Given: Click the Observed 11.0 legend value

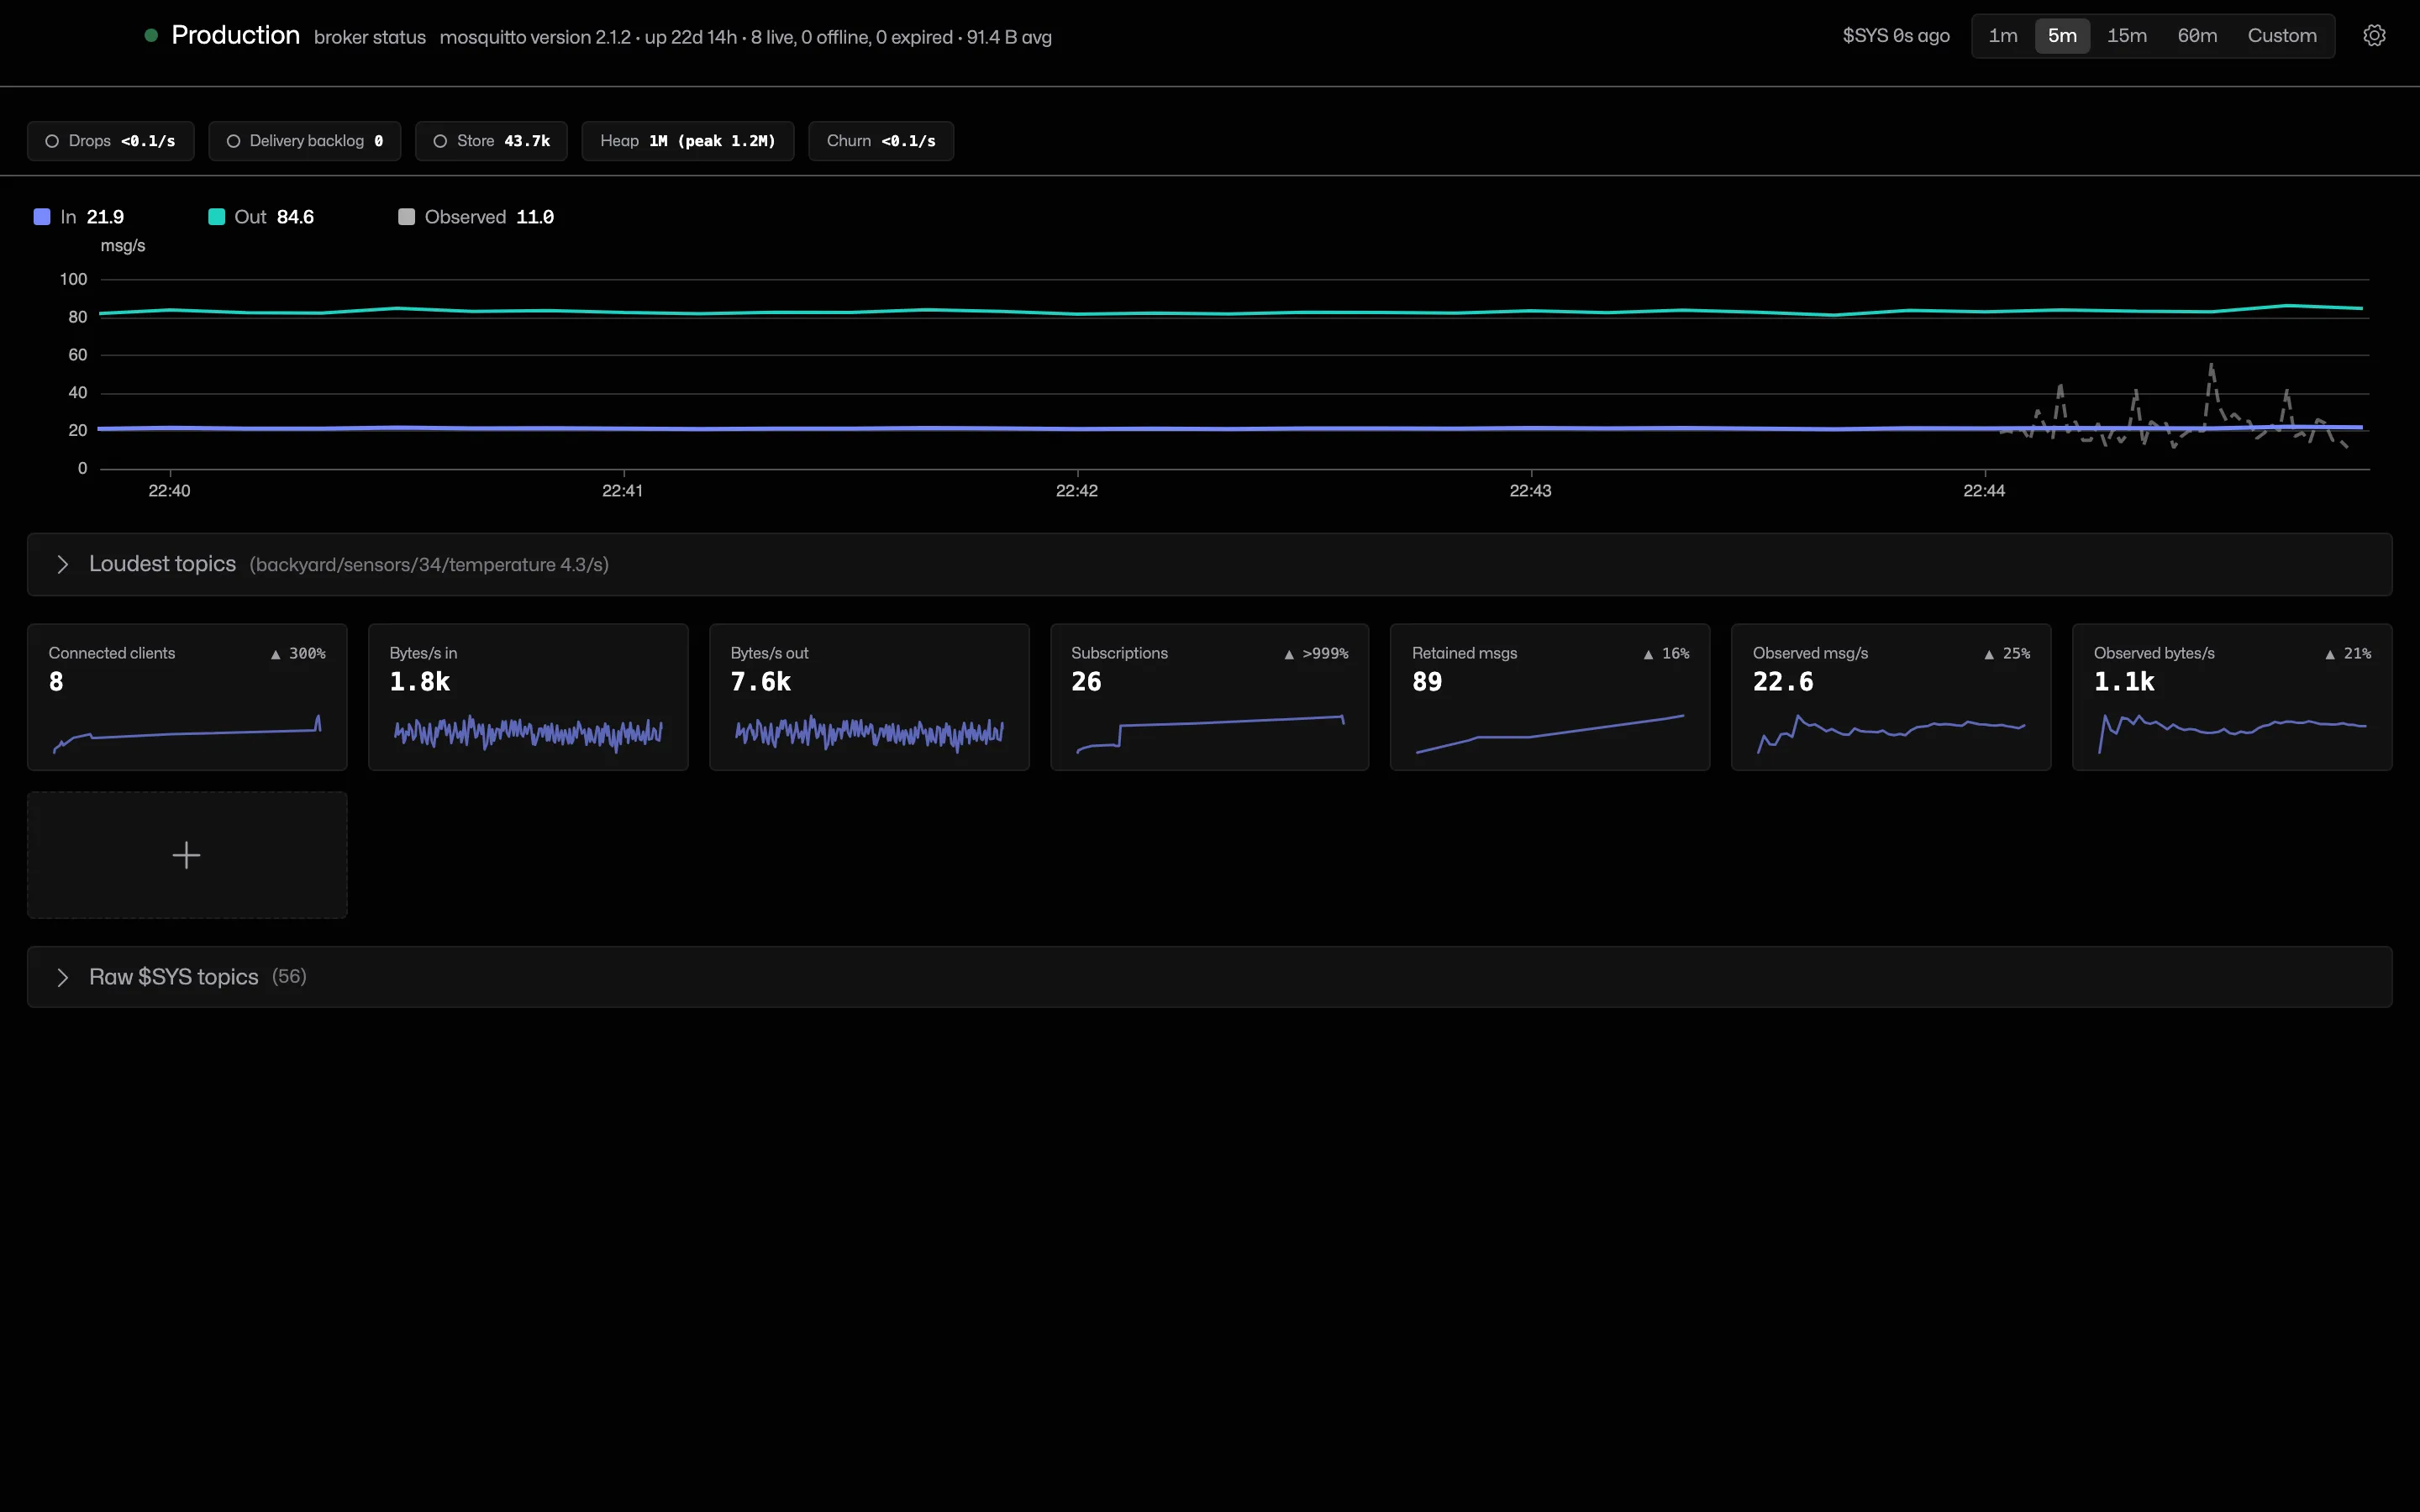Looking at the screenshot, I should pyautogui.click(x=535, y=217).
